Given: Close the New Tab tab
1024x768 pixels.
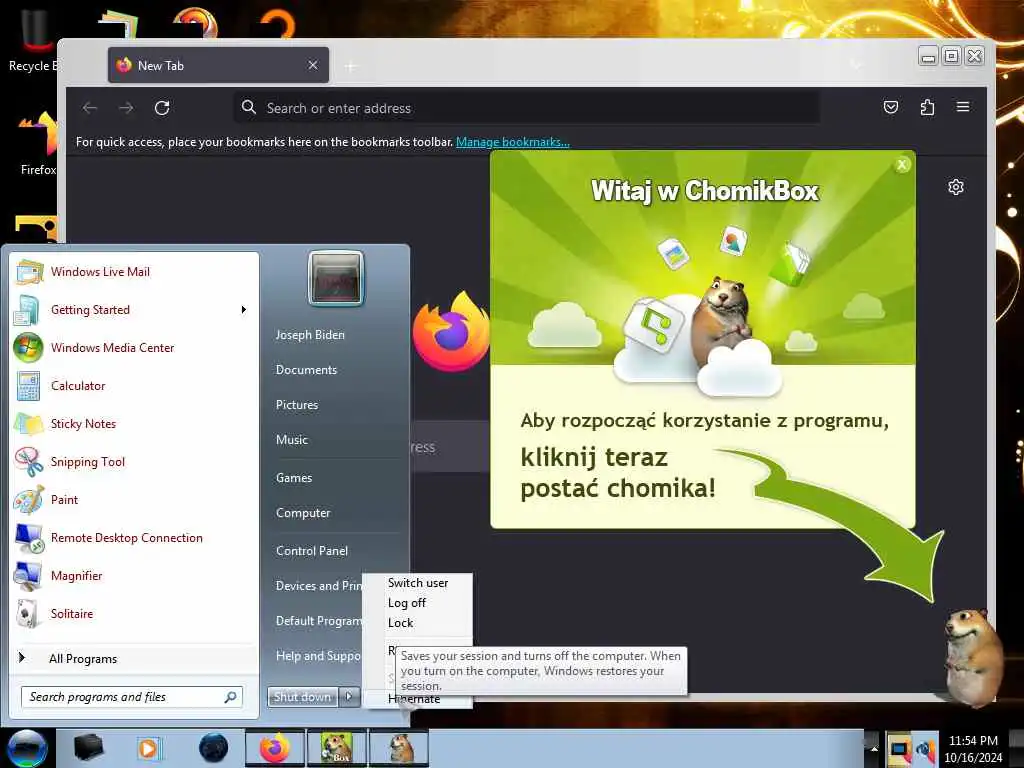Looking at the screenshot, I should (x=313, y=65).
